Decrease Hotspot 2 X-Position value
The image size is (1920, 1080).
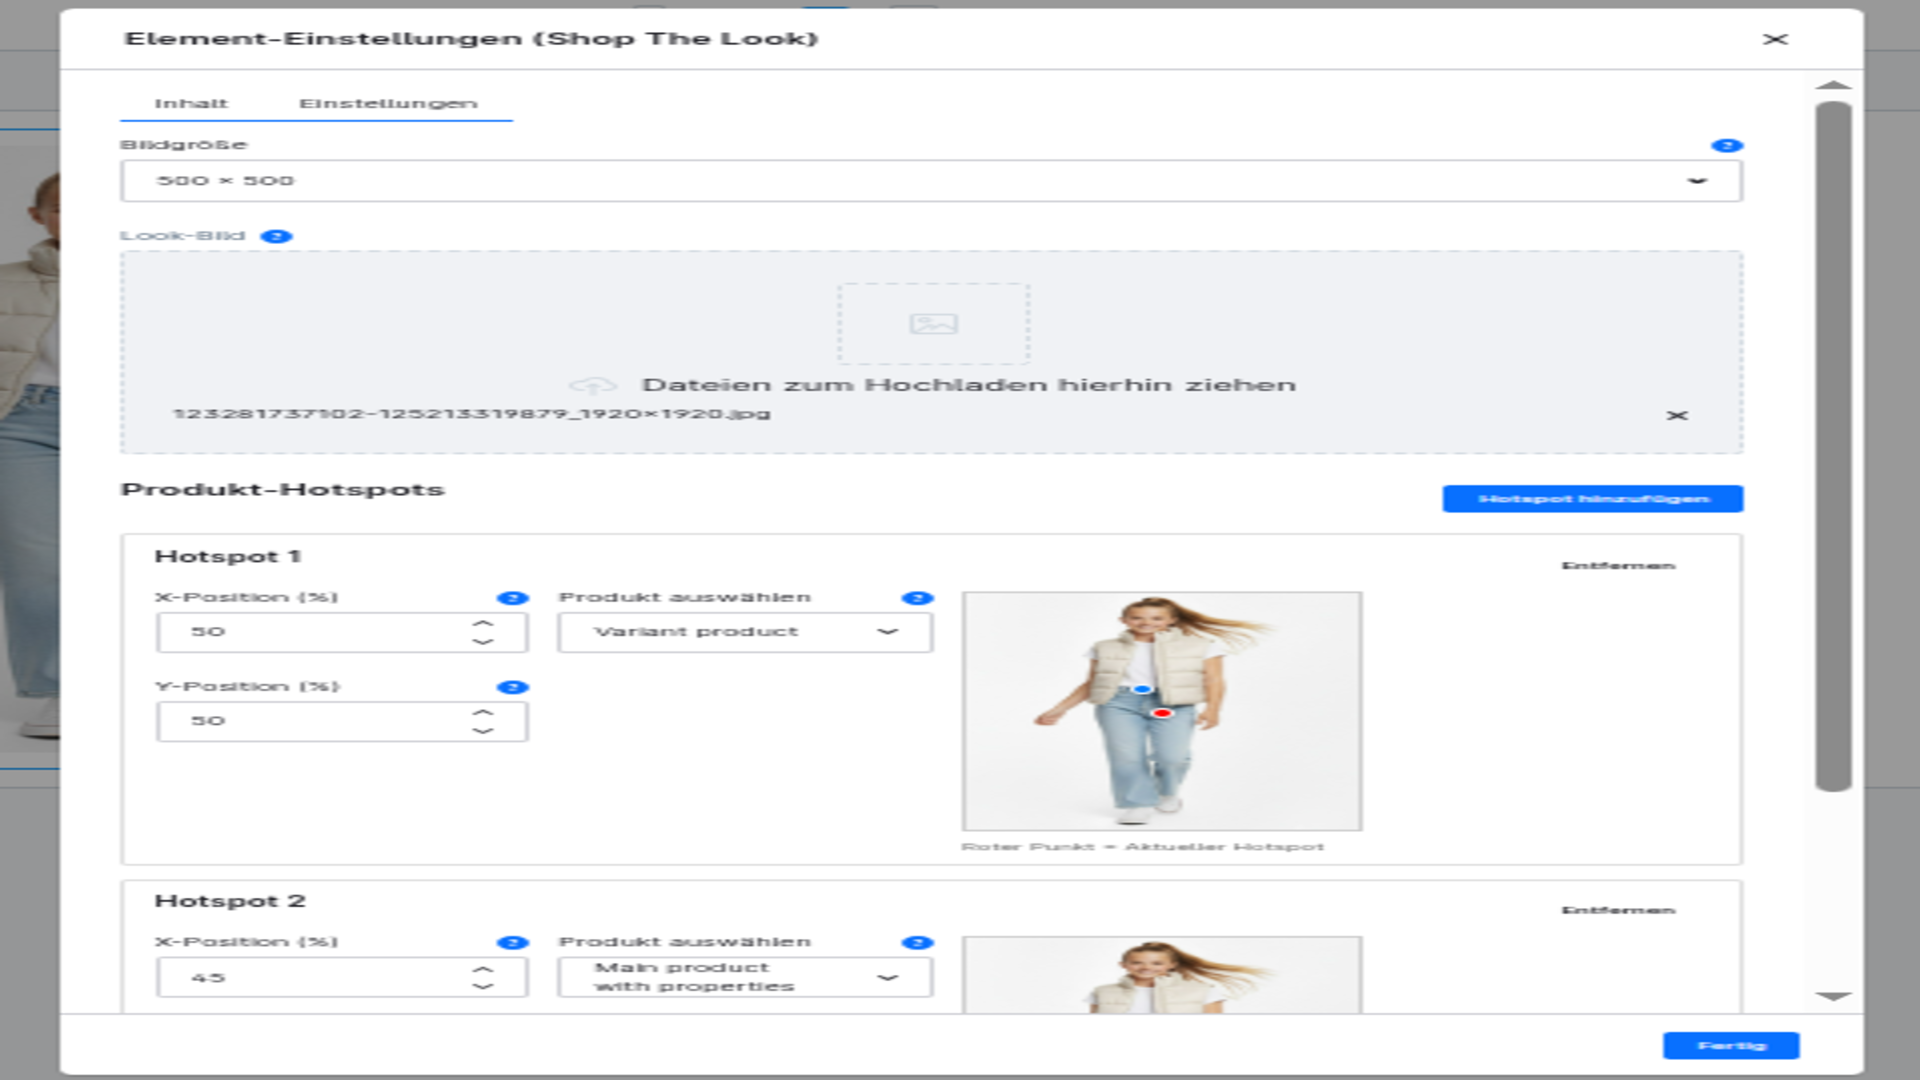point(483,987)
